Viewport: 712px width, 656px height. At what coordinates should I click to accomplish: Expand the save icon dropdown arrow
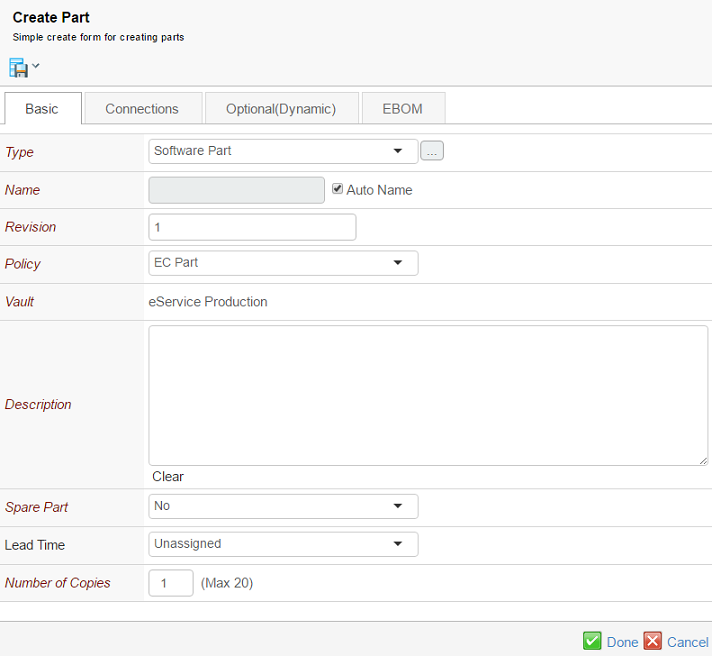[36, 67]
